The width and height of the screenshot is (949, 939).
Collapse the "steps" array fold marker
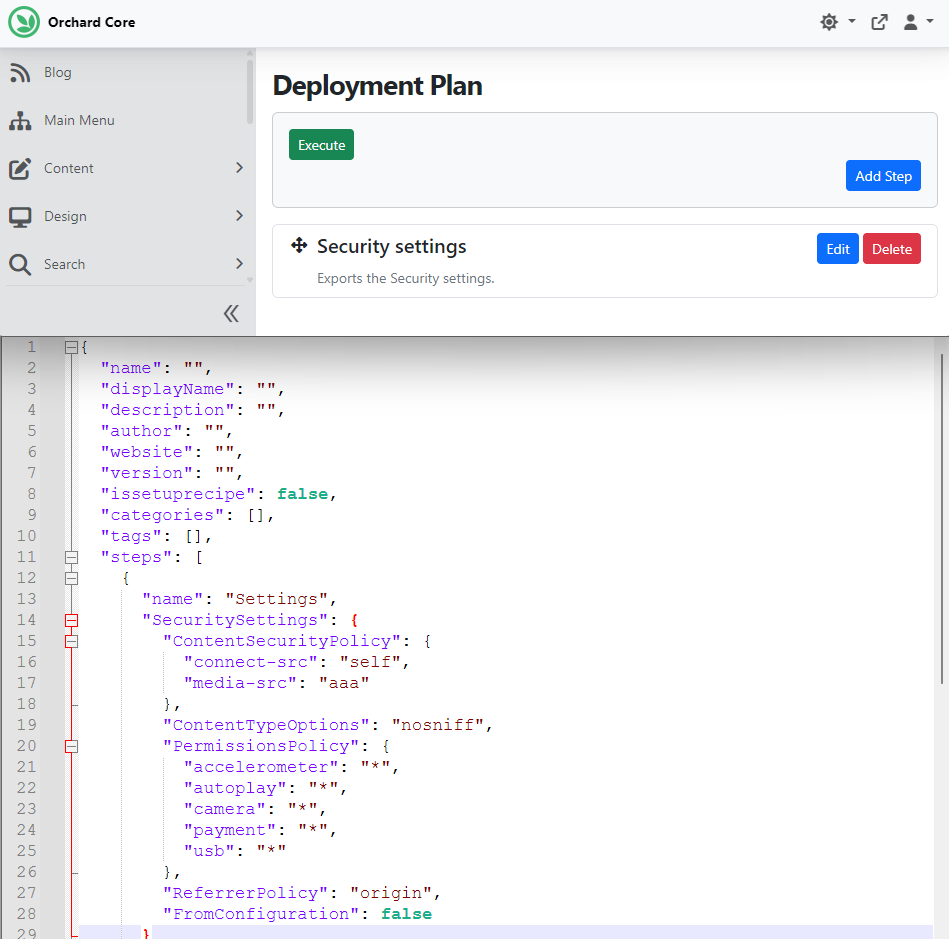71,558
